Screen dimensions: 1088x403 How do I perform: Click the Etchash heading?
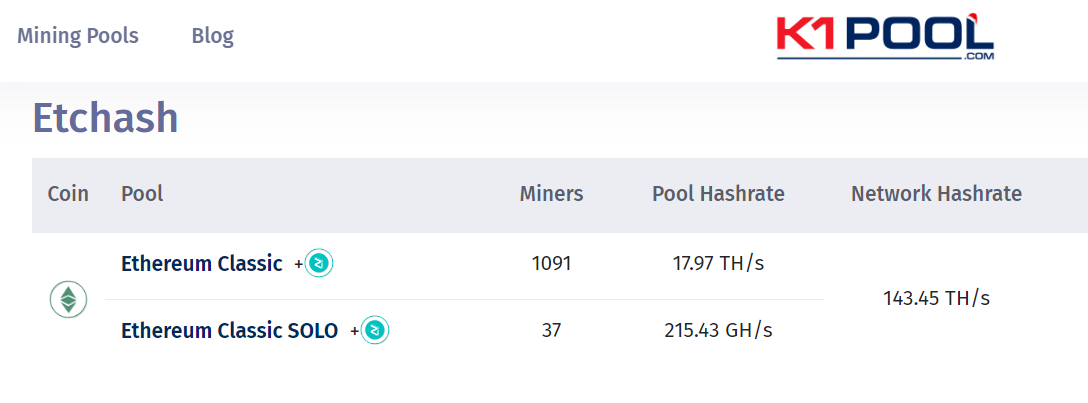click(105, 118)
